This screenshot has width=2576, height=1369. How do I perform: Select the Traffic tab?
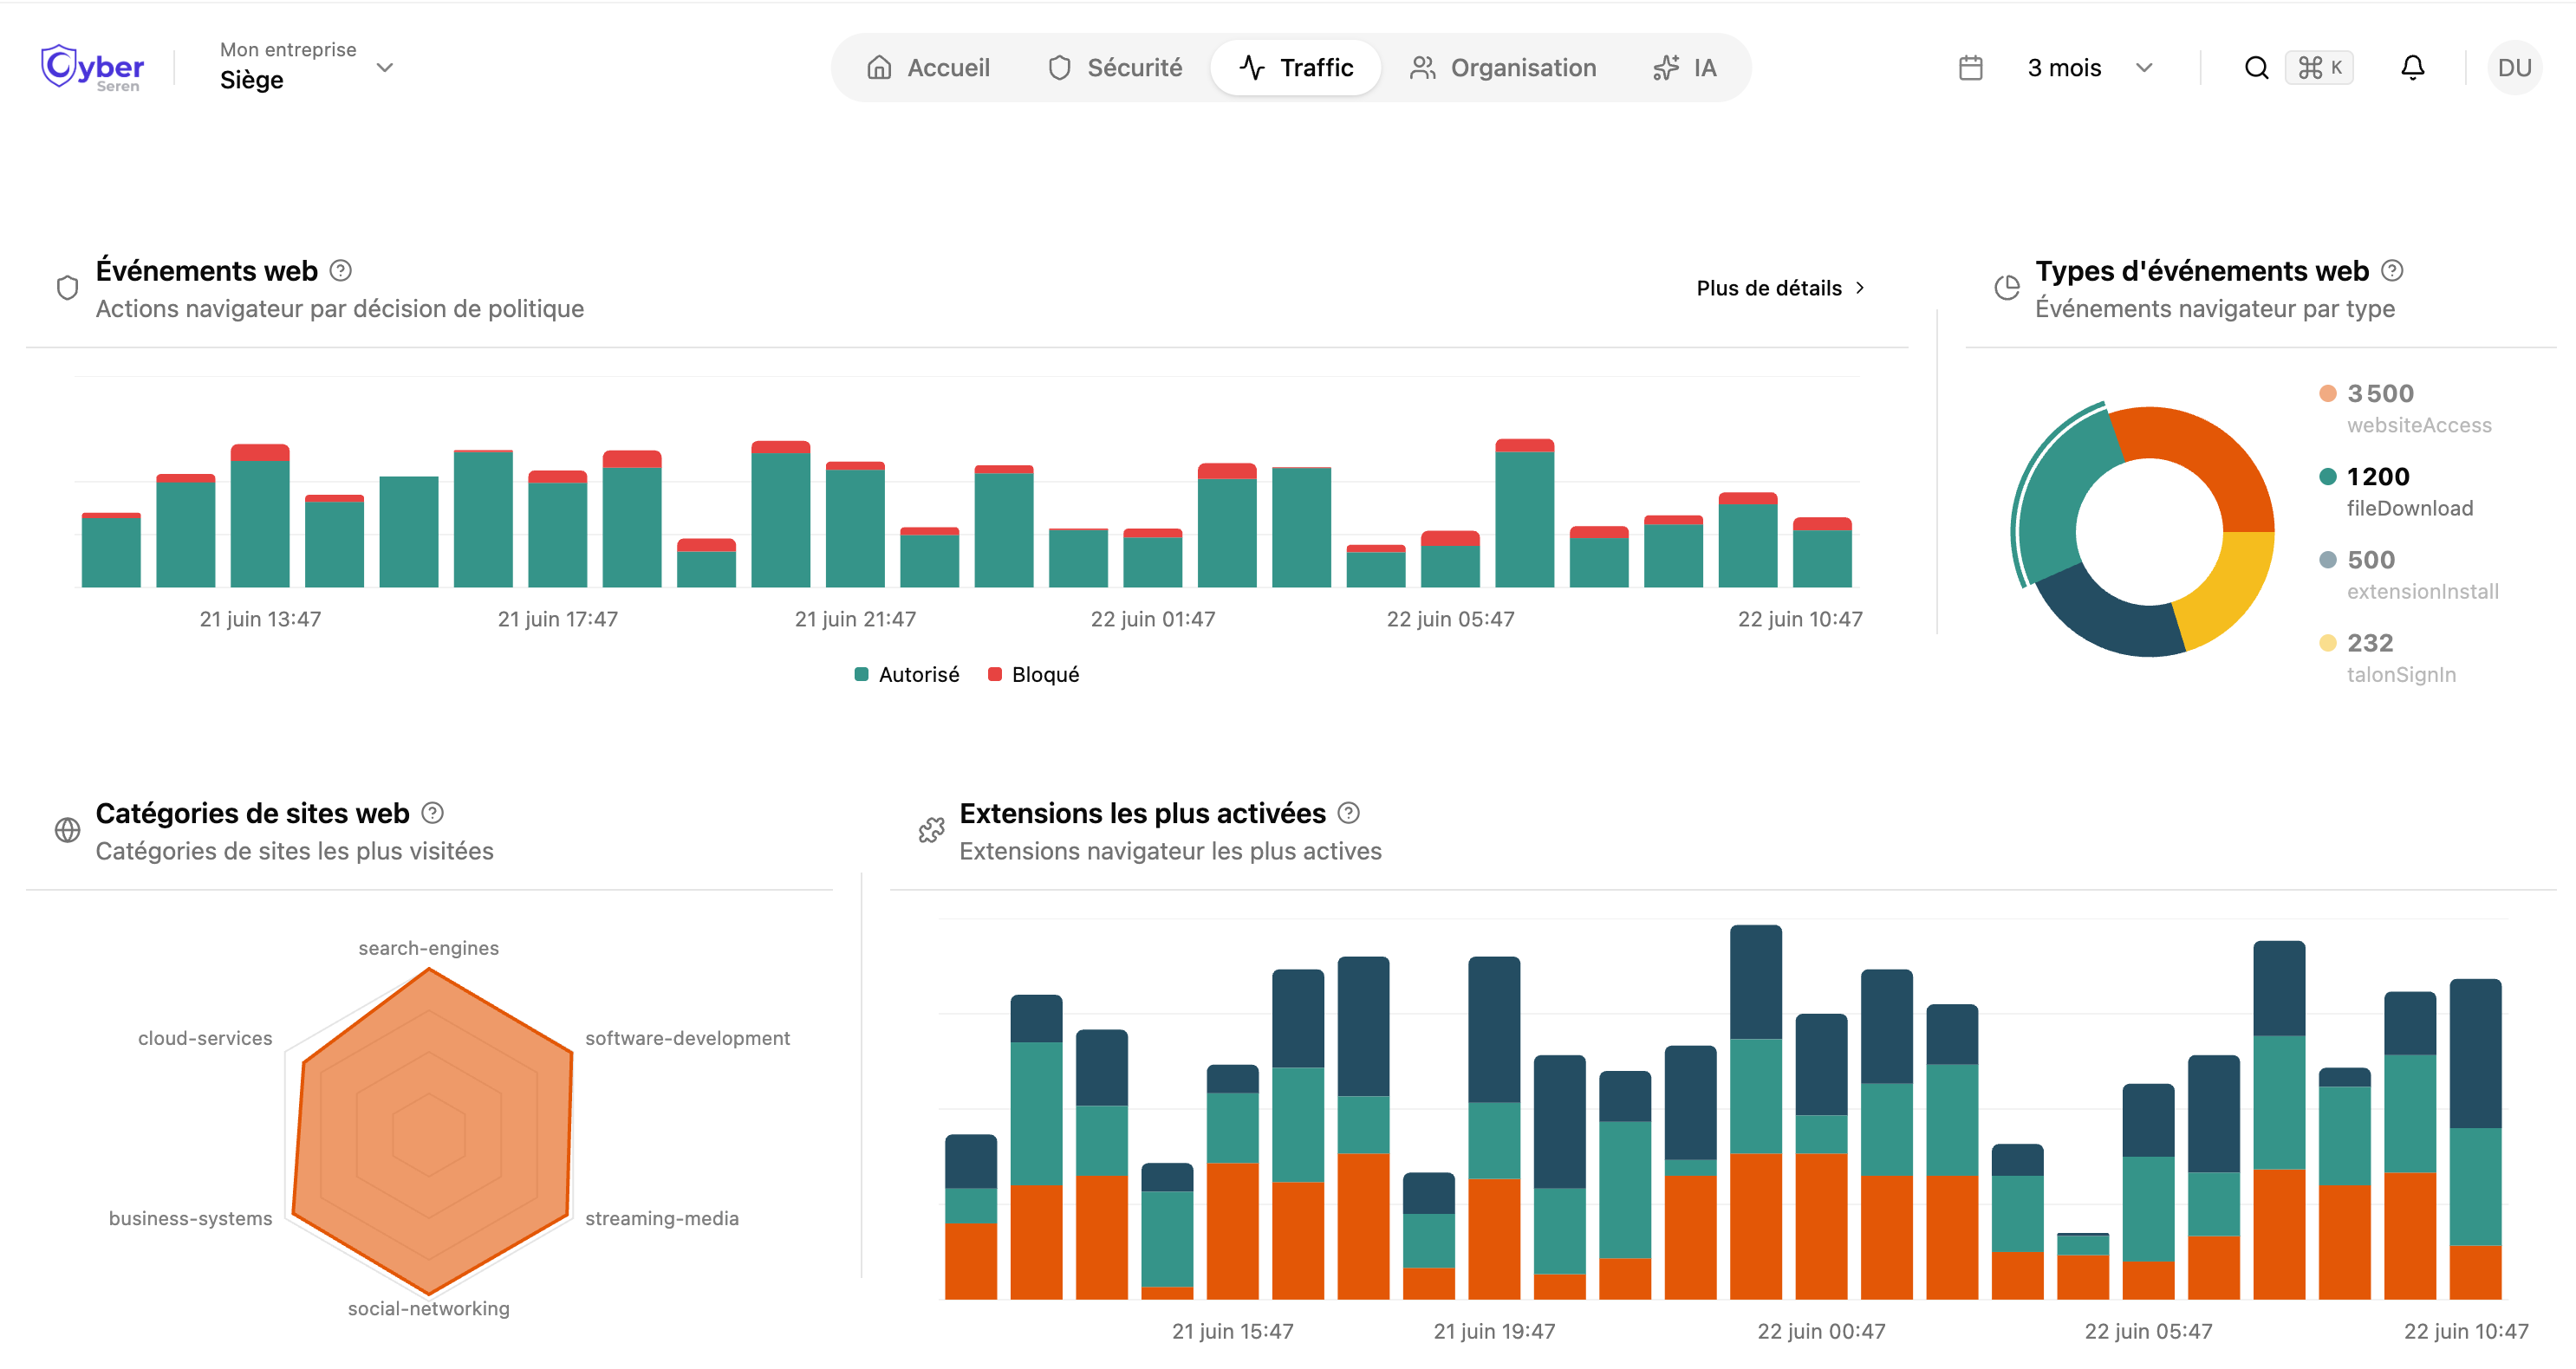(1296, 68)
